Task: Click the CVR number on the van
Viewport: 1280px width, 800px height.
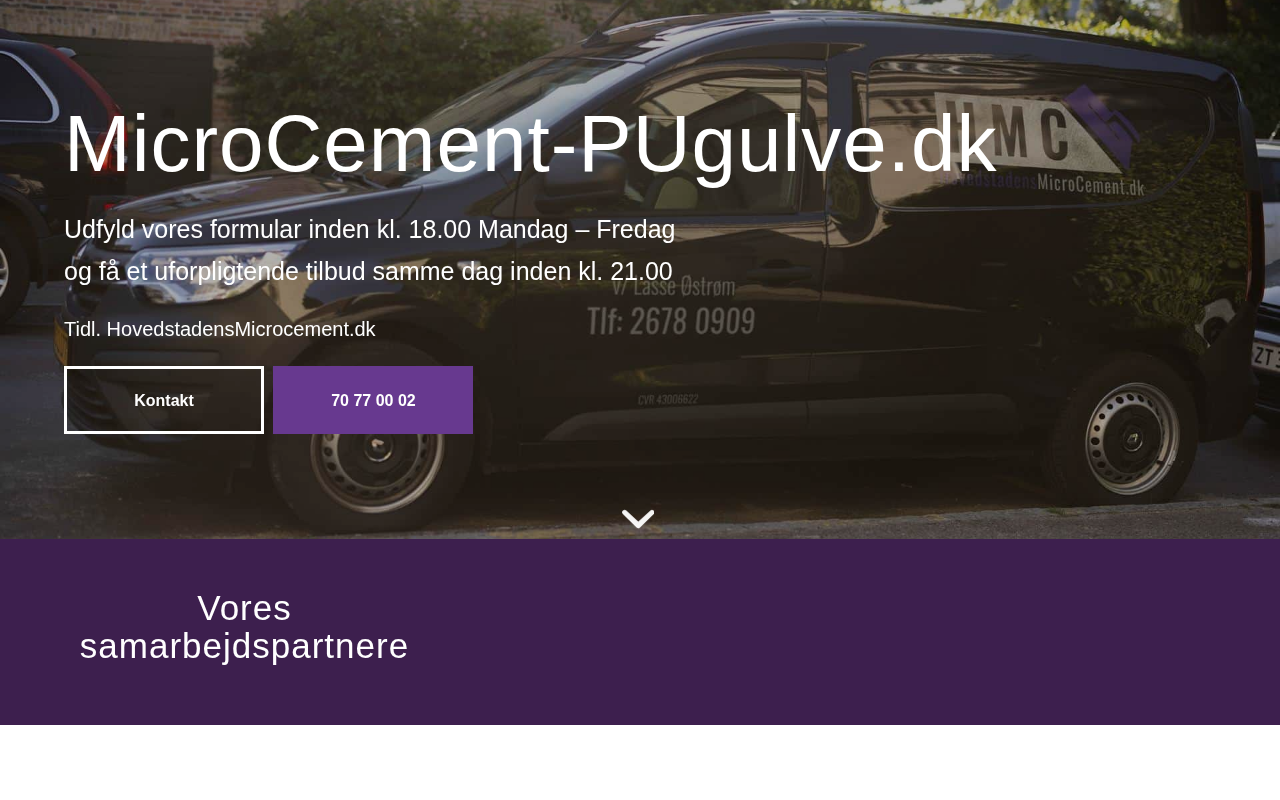Action: tap(668, 400)
